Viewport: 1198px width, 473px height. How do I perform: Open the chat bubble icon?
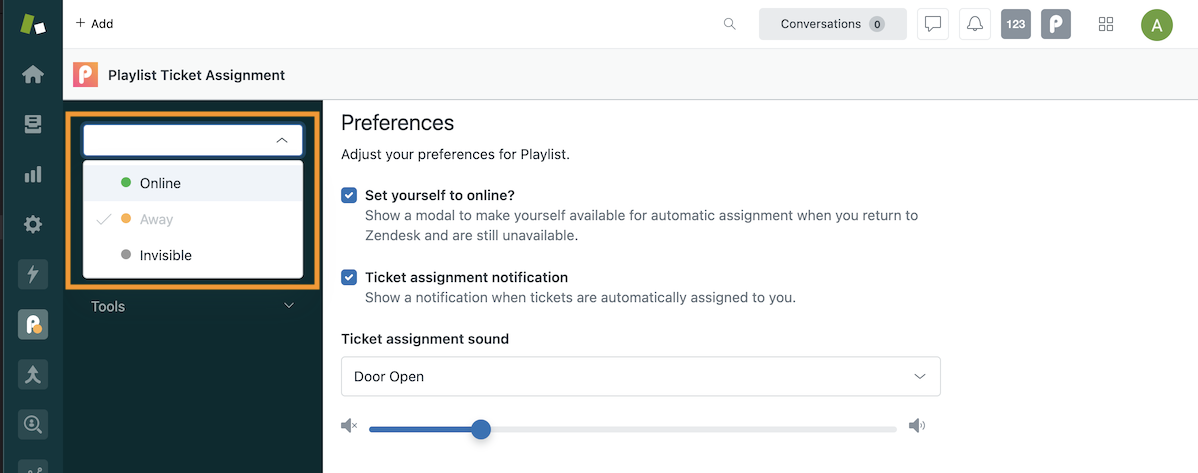pyautogui.click(x=932, y=24)
